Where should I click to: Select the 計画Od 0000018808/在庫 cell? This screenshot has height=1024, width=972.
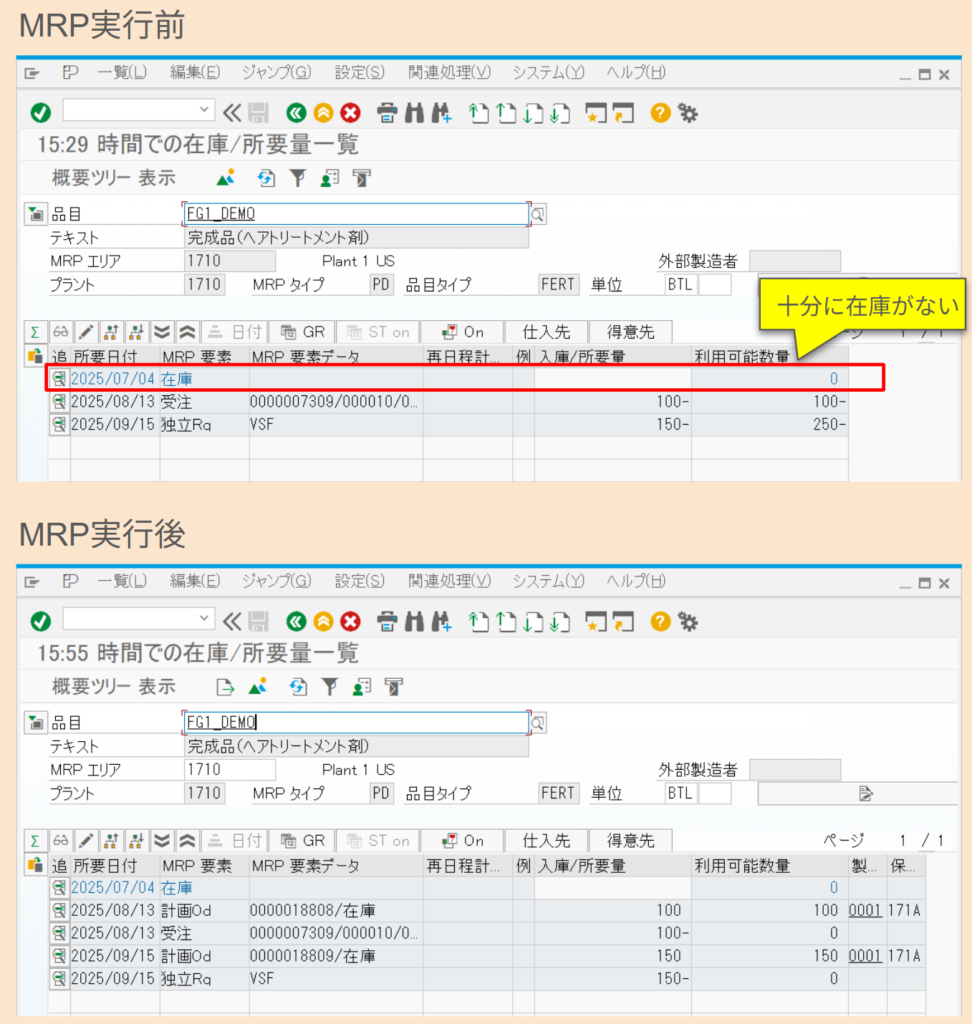click(336, 910)
